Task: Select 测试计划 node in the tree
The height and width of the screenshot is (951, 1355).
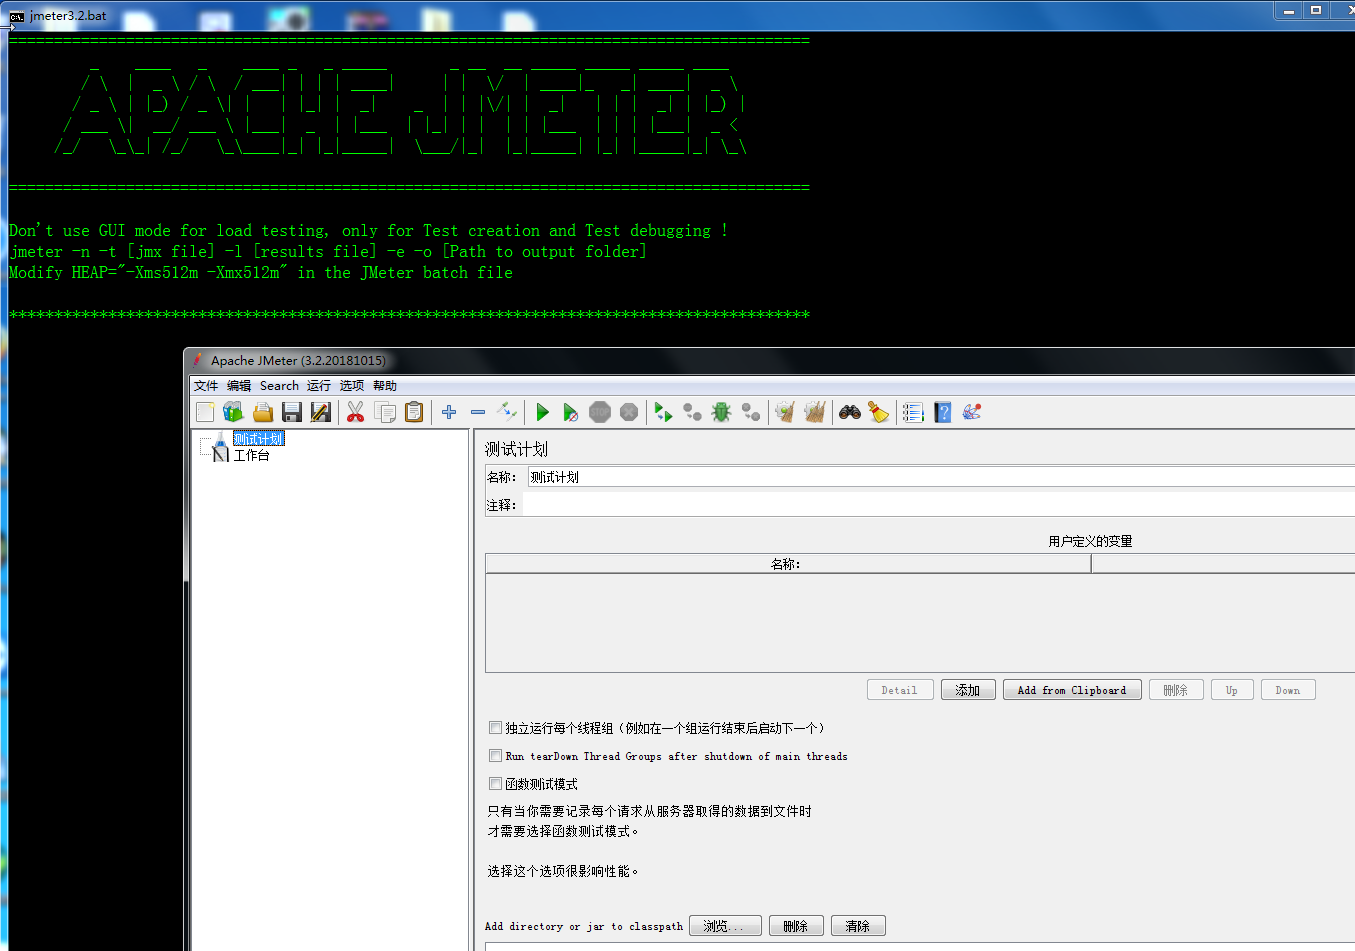Action: (x=258, y=439)
